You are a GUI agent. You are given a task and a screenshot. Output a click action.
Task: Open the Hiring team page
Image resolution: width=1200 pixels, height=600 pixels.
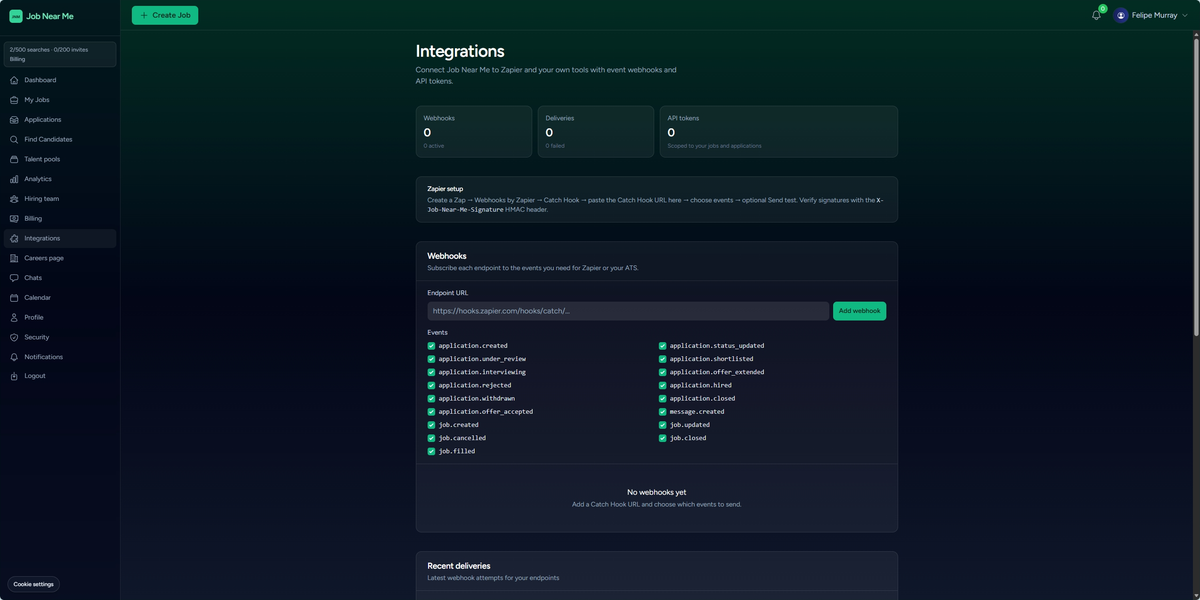tap(60, 199)
